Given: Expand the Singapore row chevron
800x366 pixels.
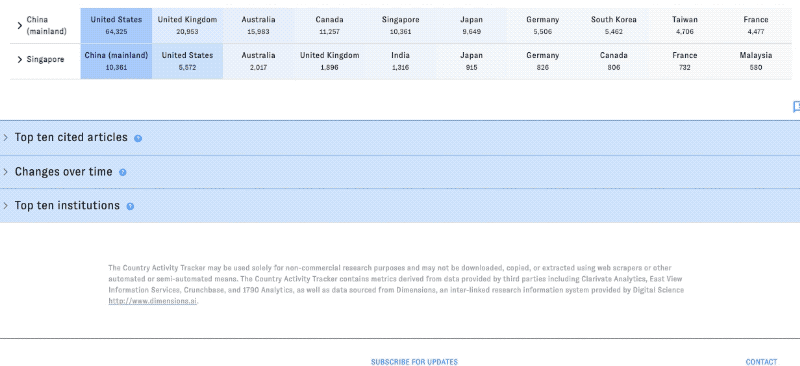Looking at the screenshot, I should click(x=20, y=60).
